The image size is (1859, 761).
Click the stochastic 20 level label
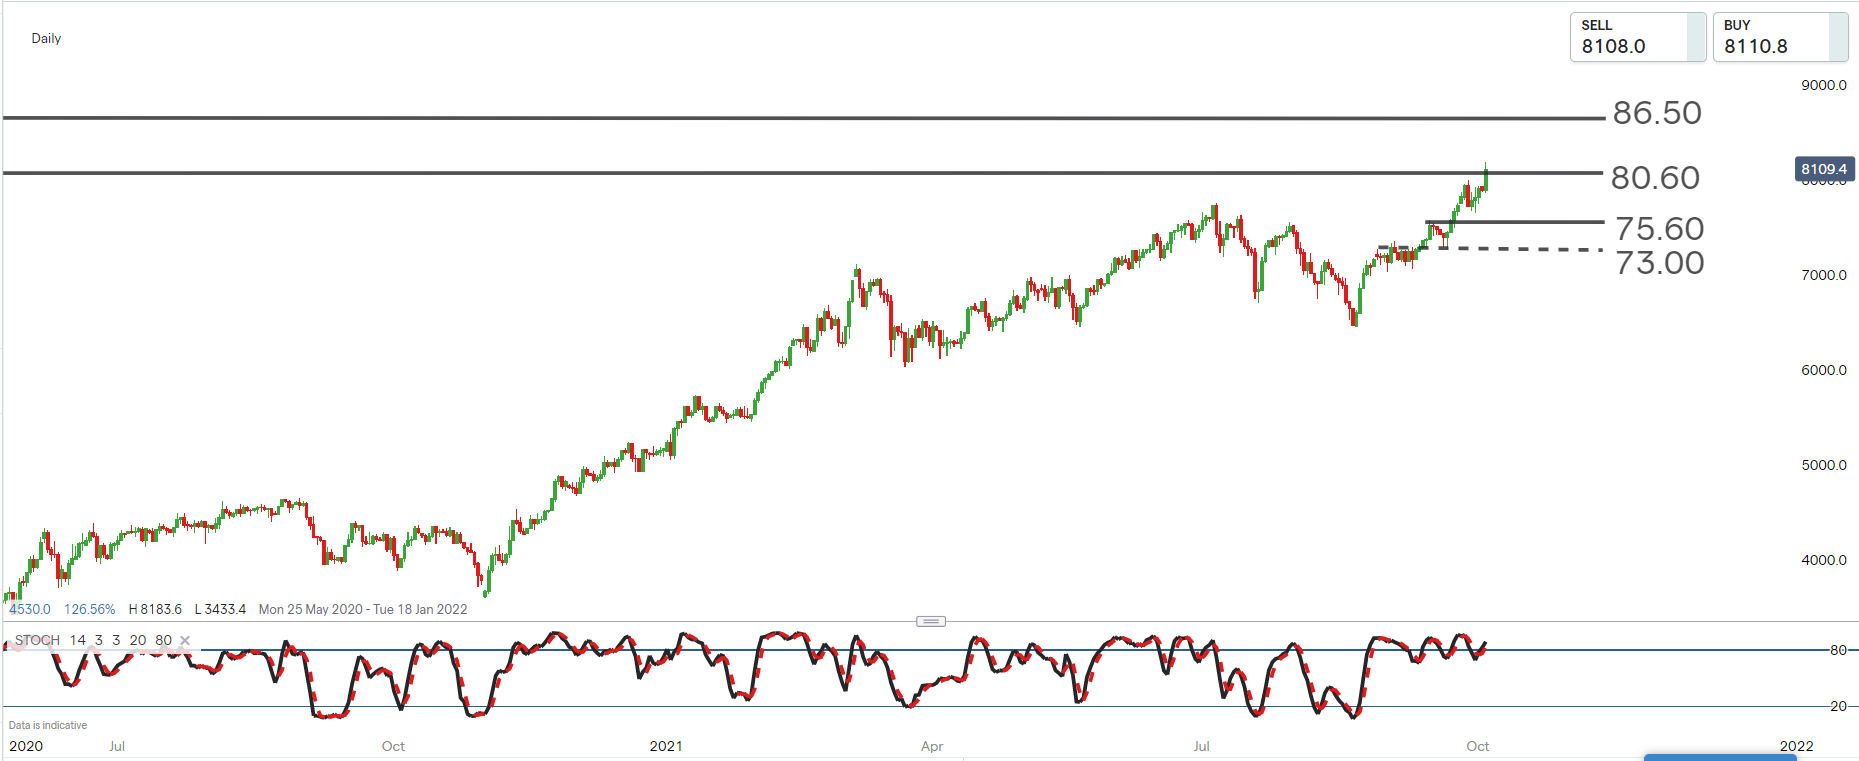1838,706
